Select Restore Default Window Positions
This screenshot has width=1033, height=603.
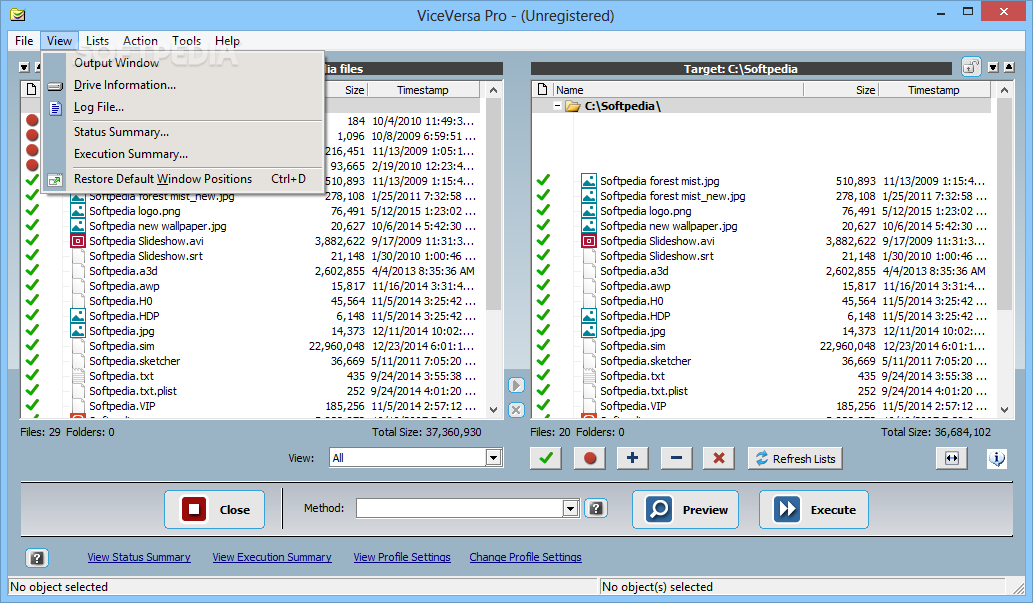pos(183,179)
